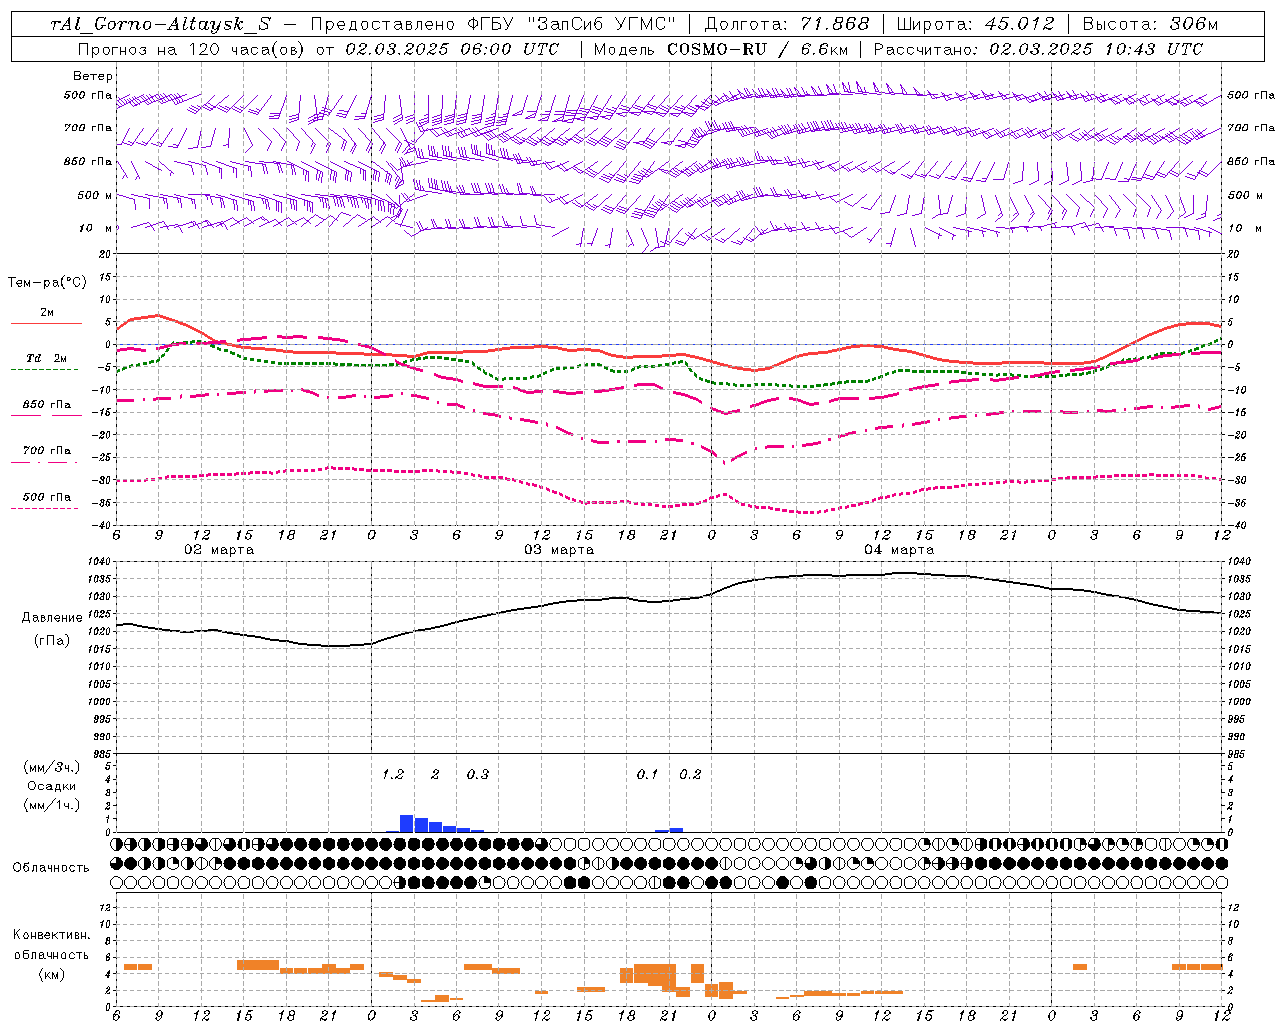Click the "(мм/3ч.)" precipitation unit label
Viewport: 1280px width, 1024px height.
(52, 768)
